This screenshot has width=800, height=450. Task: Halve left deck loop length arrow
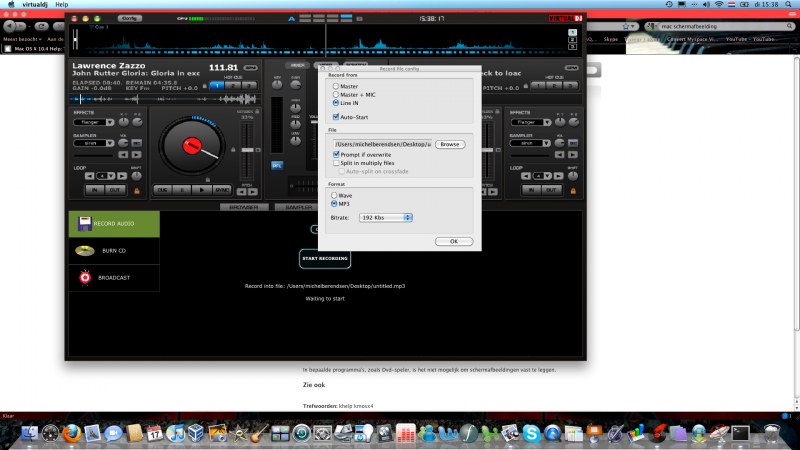tap(90, 176)
